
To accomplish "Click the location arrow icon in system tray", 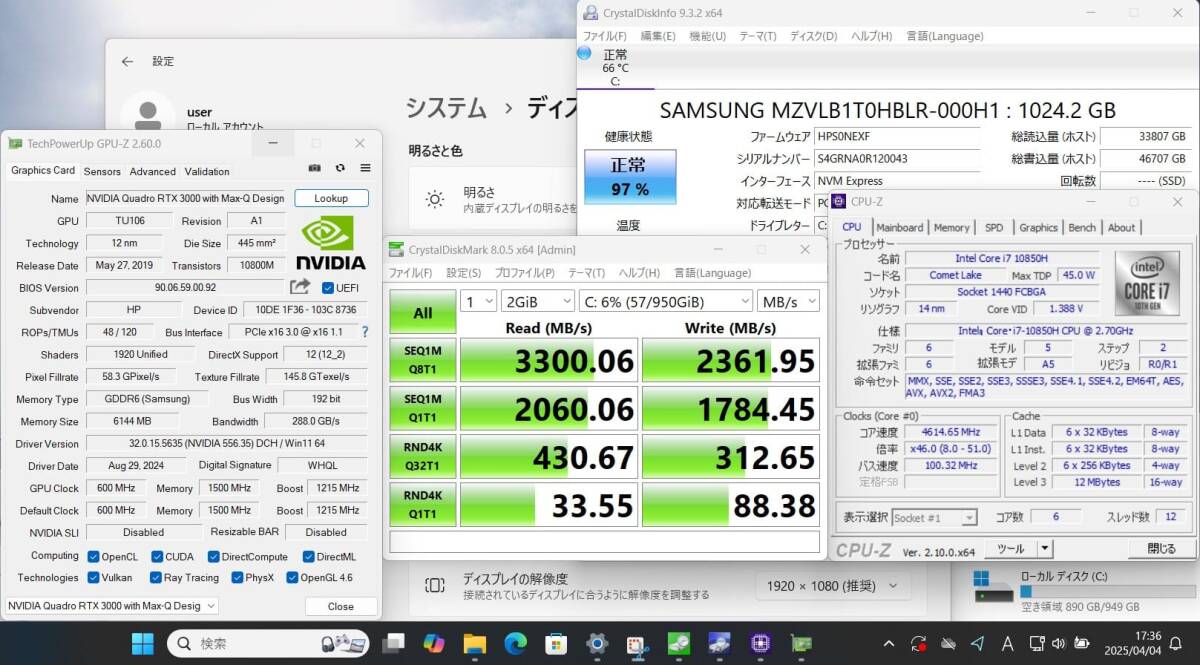I will pyautogui.click(x=977, y=642).
